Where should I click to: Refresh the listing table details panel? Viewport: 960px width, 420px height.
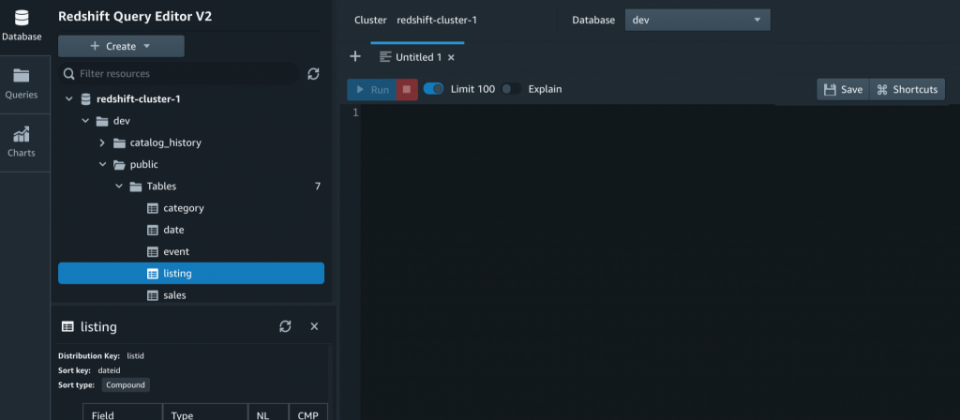click(x=285, y=326)
